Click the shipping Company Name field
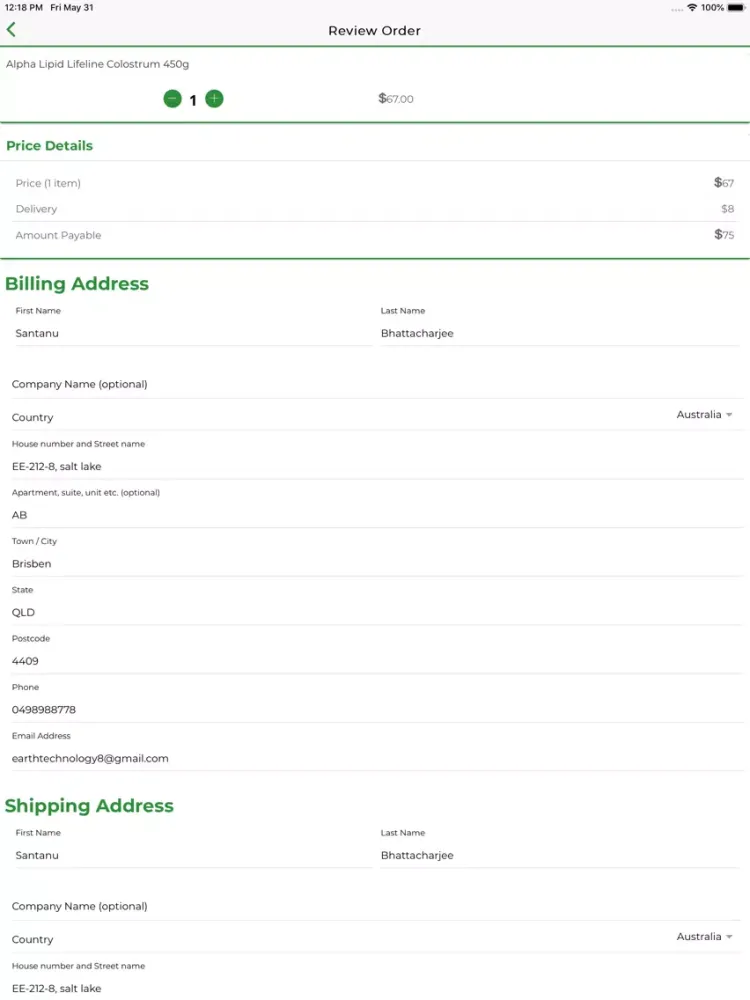750x1000 pixels. point(375,907)
